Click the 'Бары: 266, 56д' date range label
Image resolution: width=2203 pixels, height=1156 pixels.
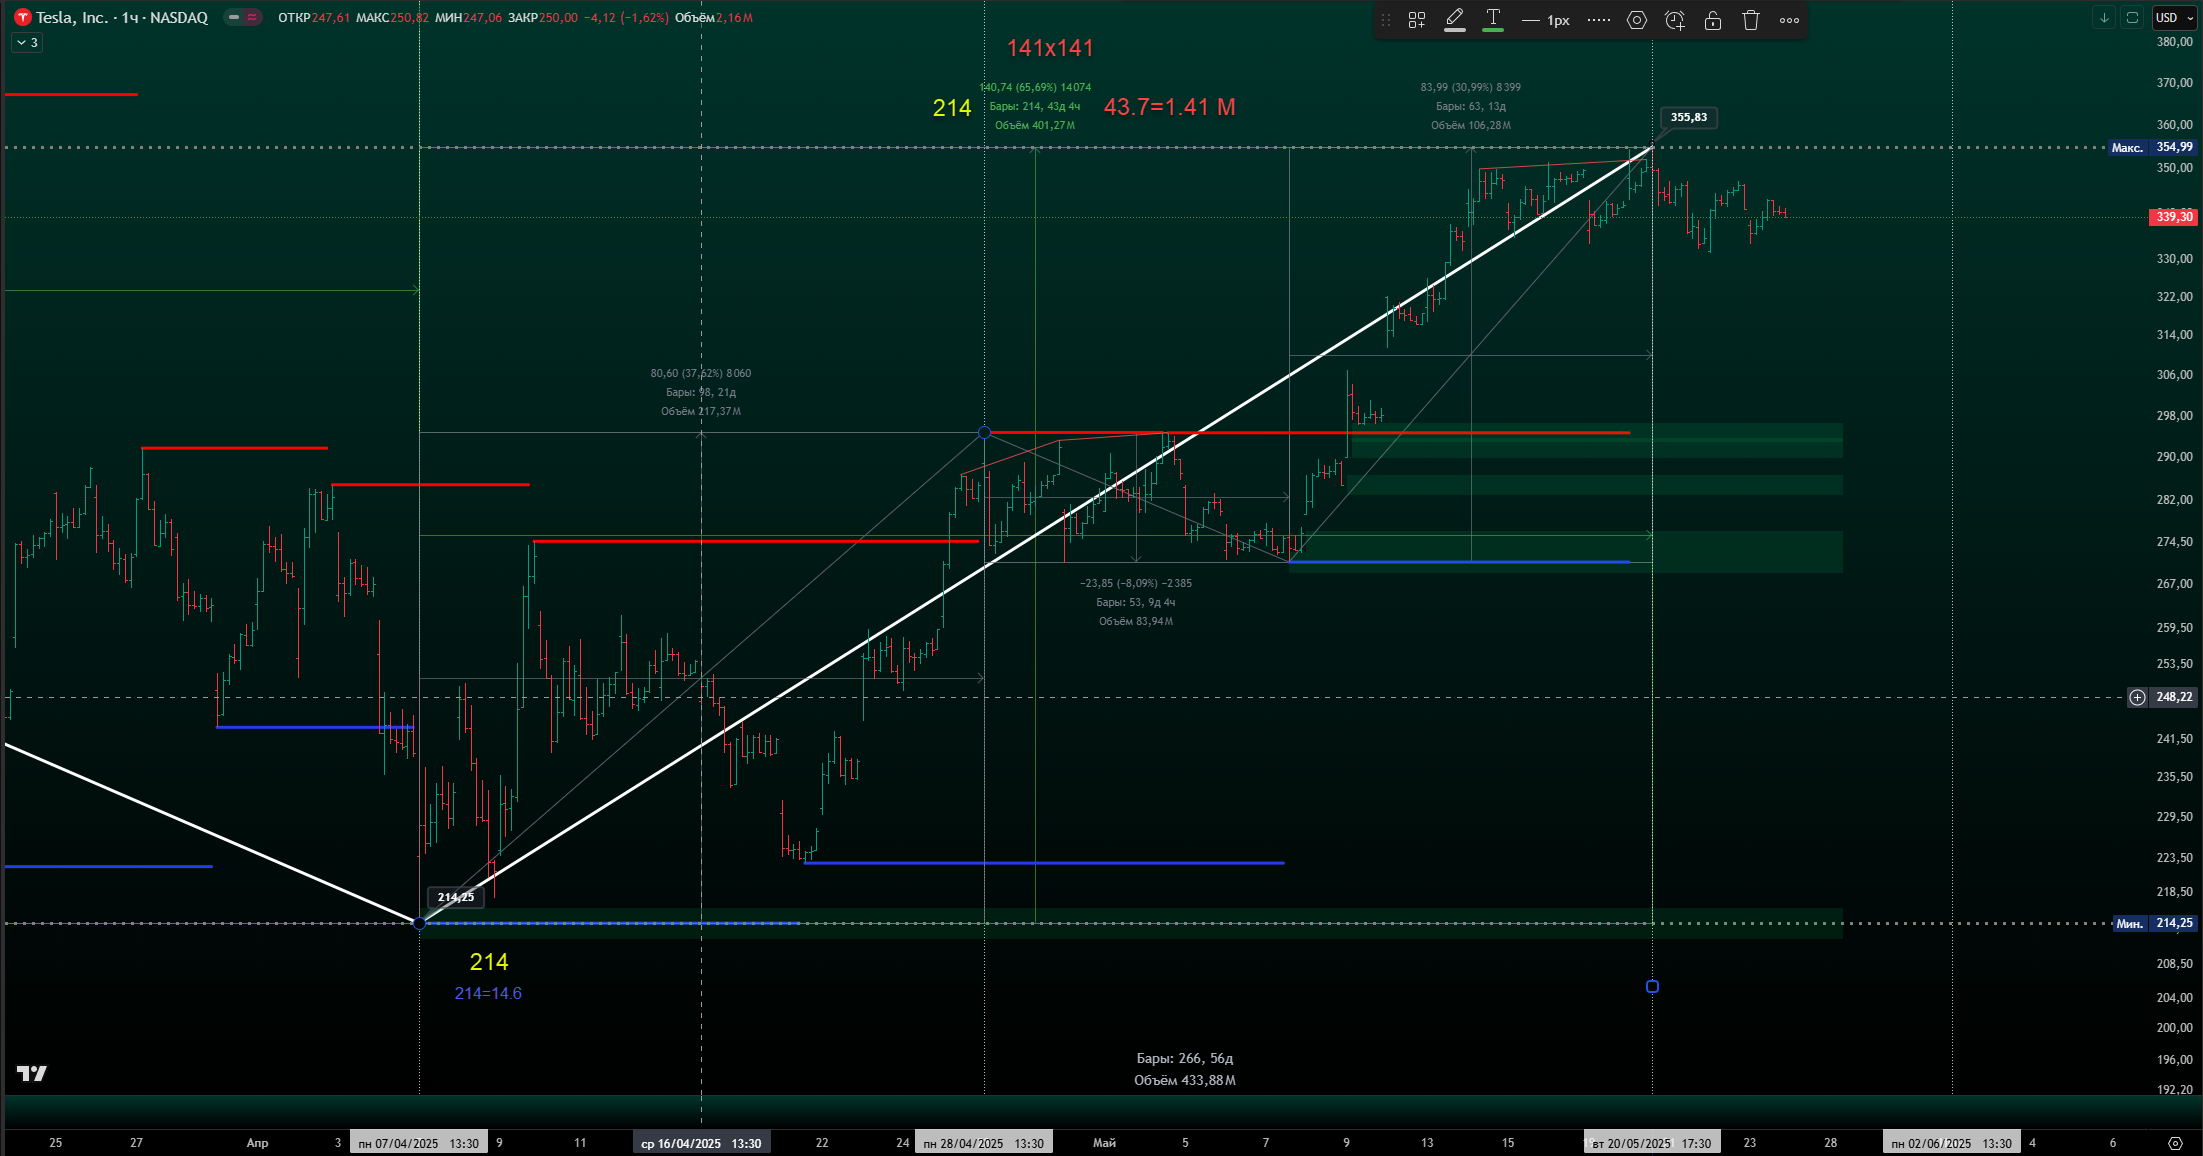[x=1185, y=1058]
